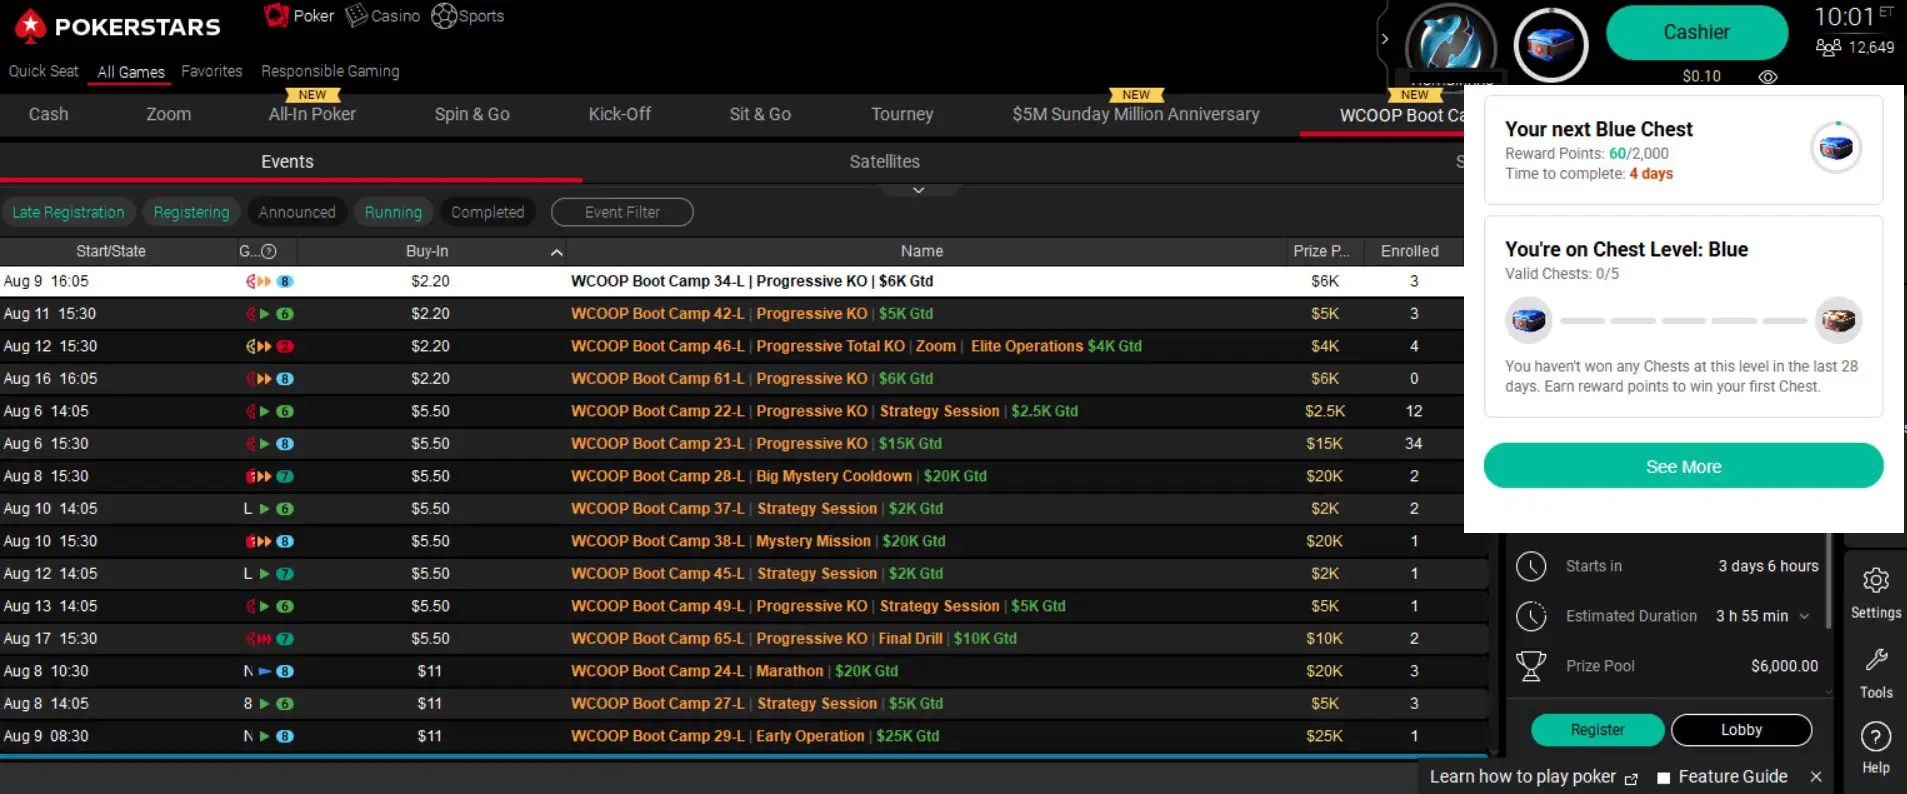Image resolution: width=1907 pixels, height=794 pixels.
Task: Open the Tools wrench icon
Action: [x=1876, y=660]
